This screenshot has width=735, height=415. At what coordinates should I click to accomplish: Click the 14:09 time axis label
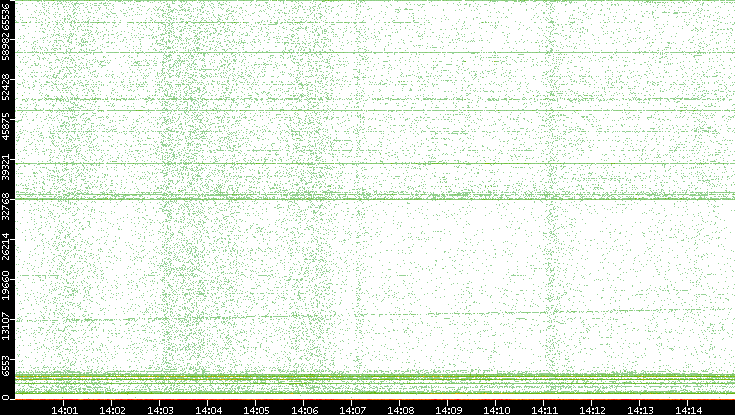point(448,410)
